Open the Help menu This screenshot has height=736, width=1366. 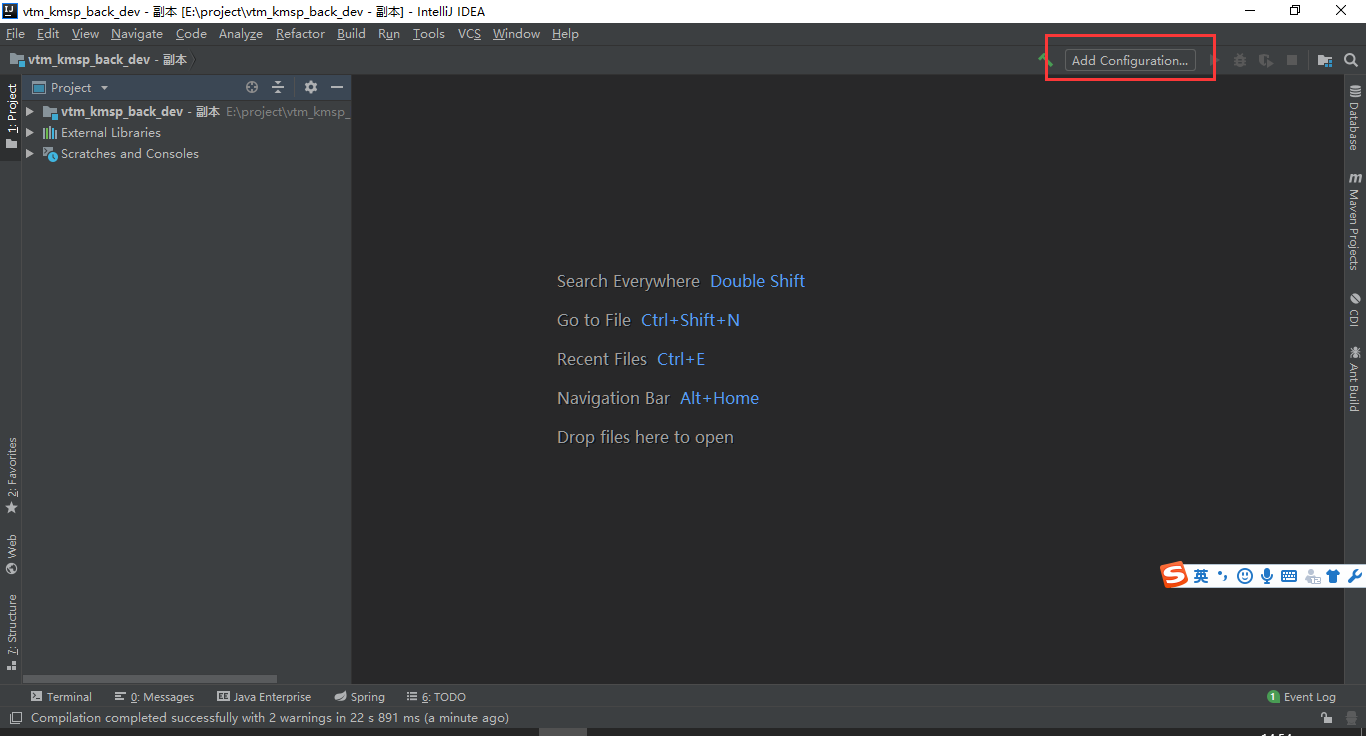point(565,33)
